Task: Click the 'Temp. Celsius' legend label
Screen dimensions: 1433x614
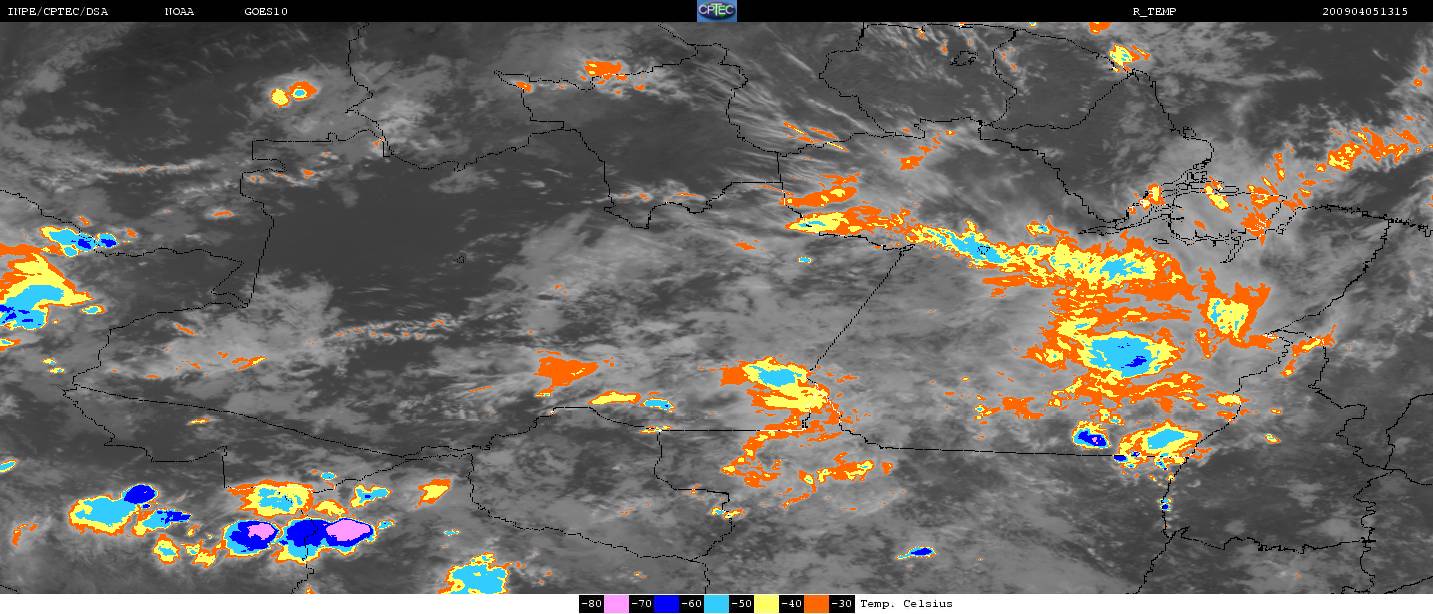Action: click(906, 604)
